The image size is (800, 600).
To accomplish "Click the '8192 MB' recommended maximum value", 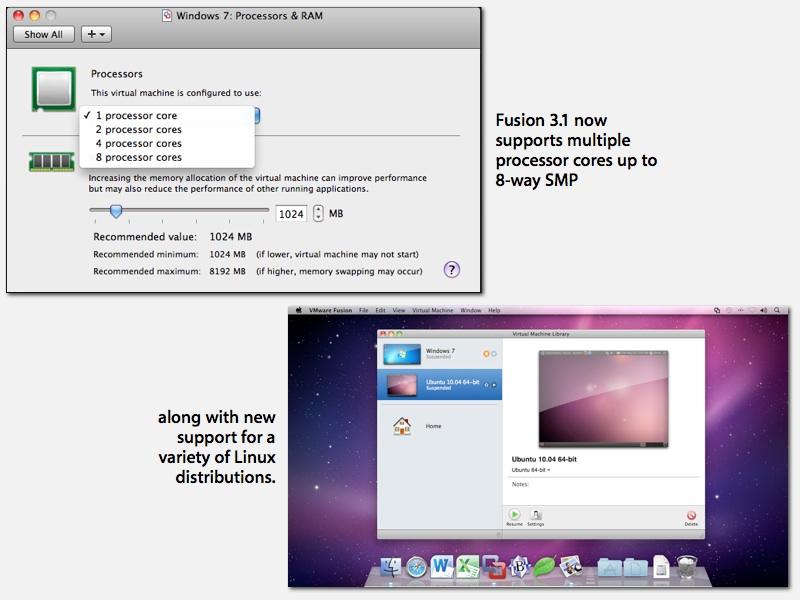I will click(228, 271).
